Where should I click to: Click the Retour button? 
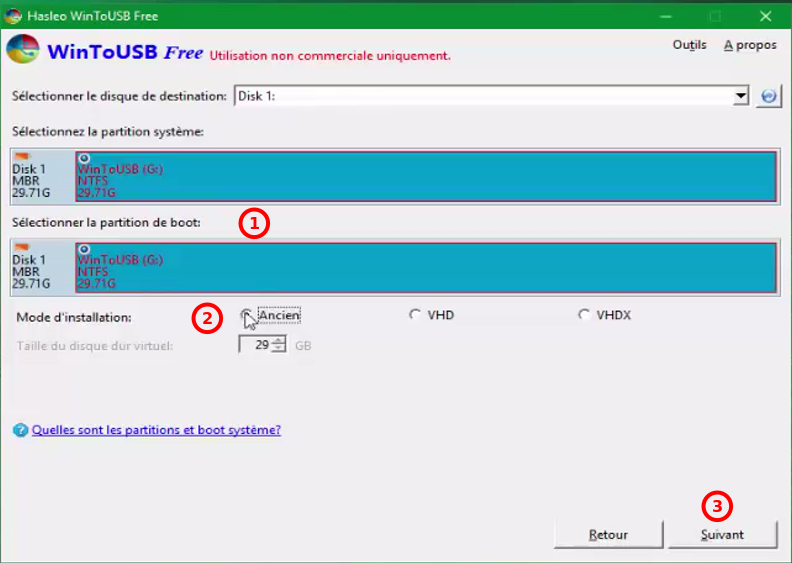coord(608,535)
